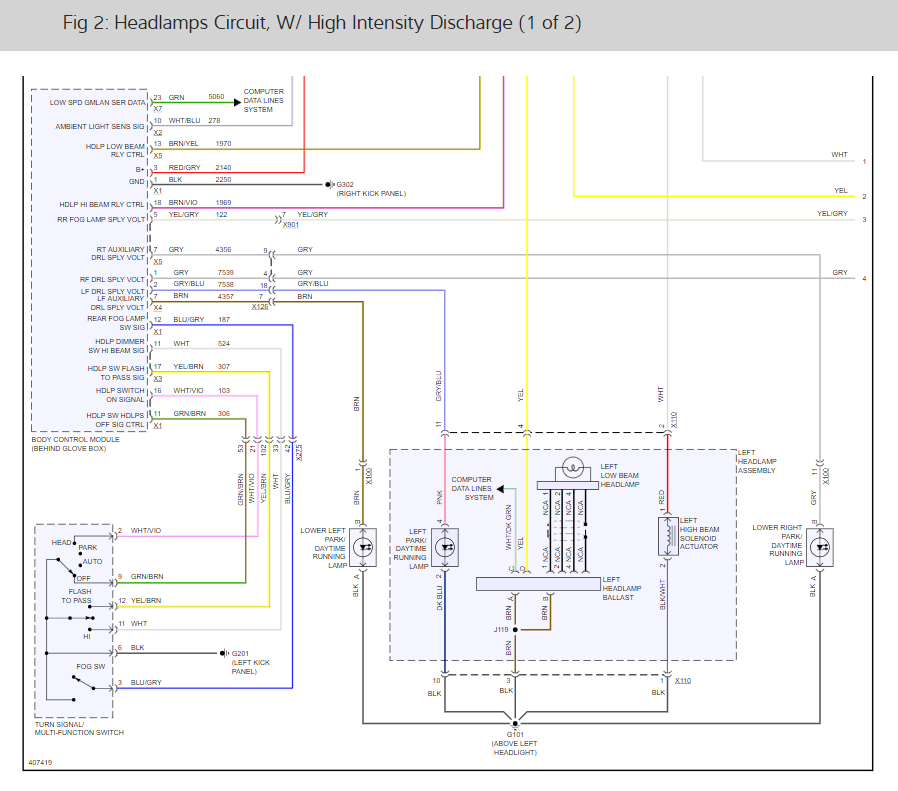Select the J119 splice junction dot
This screenshot has height=791, width=898.
[x=515, y=629]
